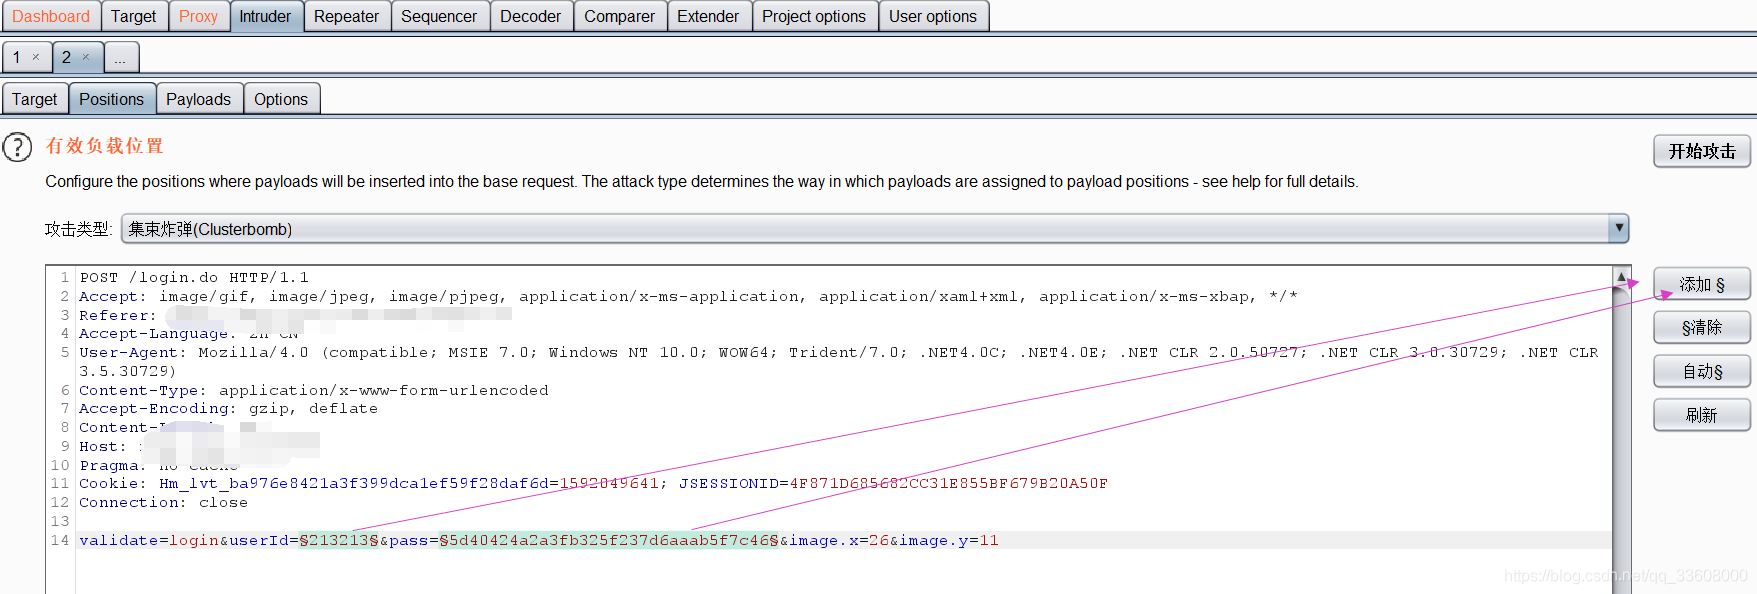This screenshot has height=594, width=1757.
Task: Open the Options sub-tab
Action: pyautogui.click(x=281, y=99)
